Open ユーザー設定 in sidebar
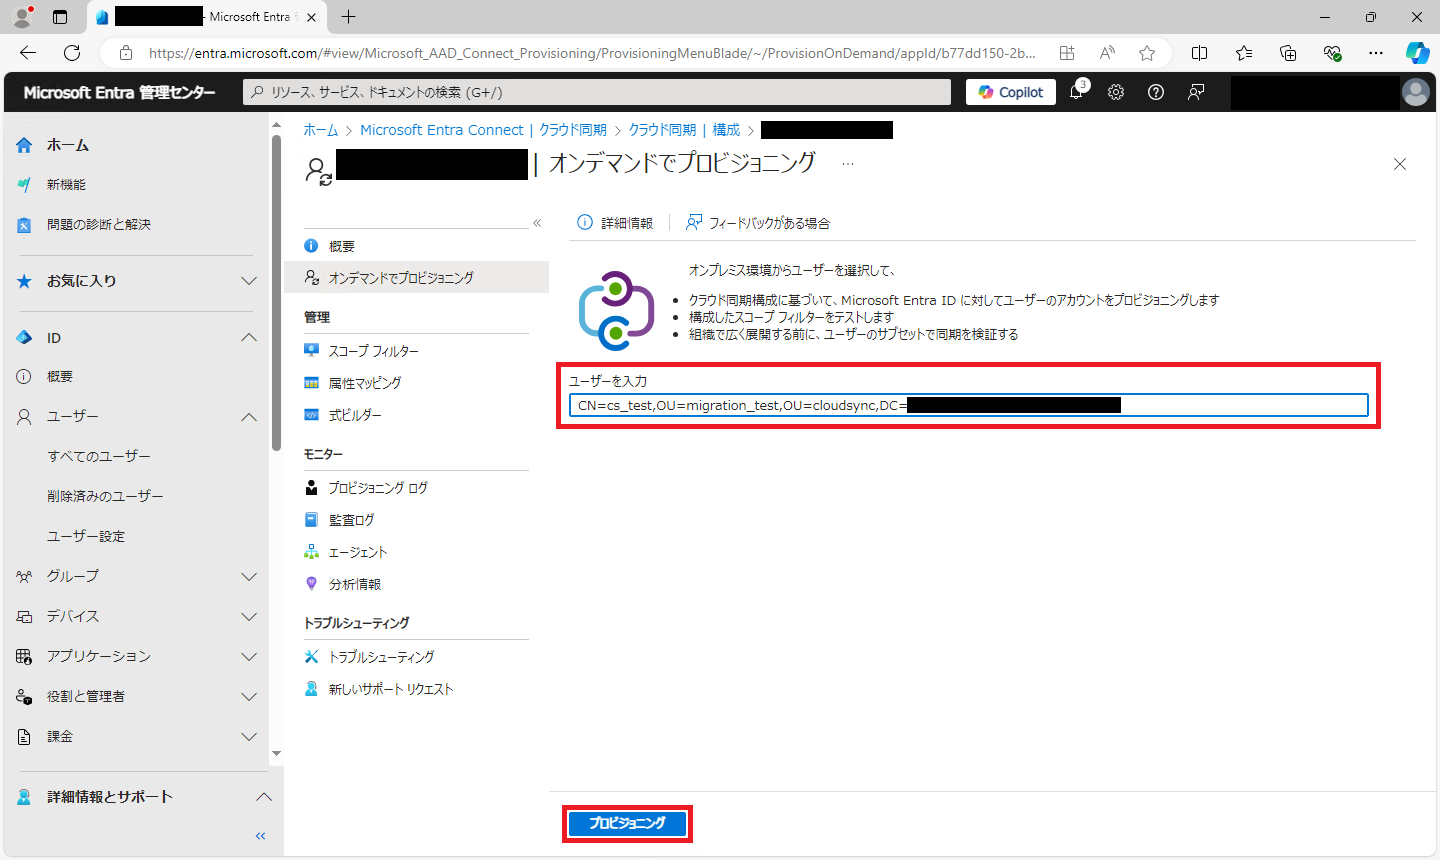 point(86,536)
